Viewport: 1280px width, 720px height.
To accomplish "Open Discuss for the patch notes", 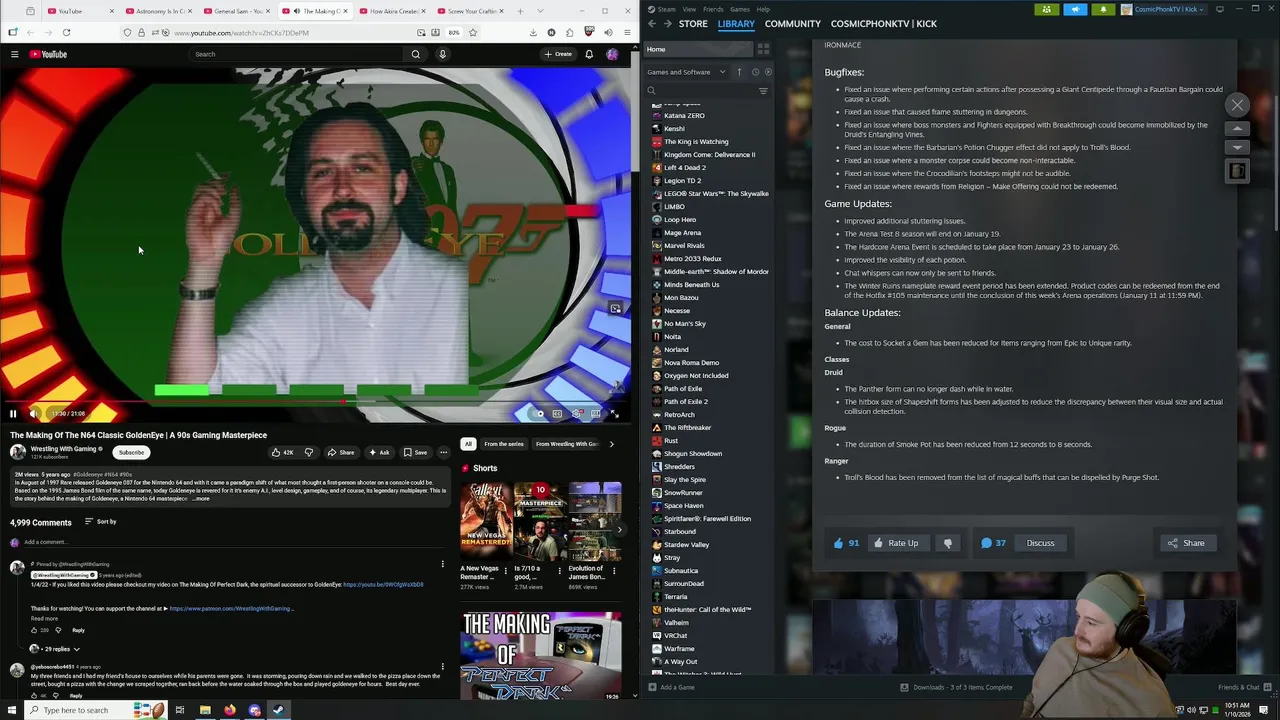I will (1040, 543).
